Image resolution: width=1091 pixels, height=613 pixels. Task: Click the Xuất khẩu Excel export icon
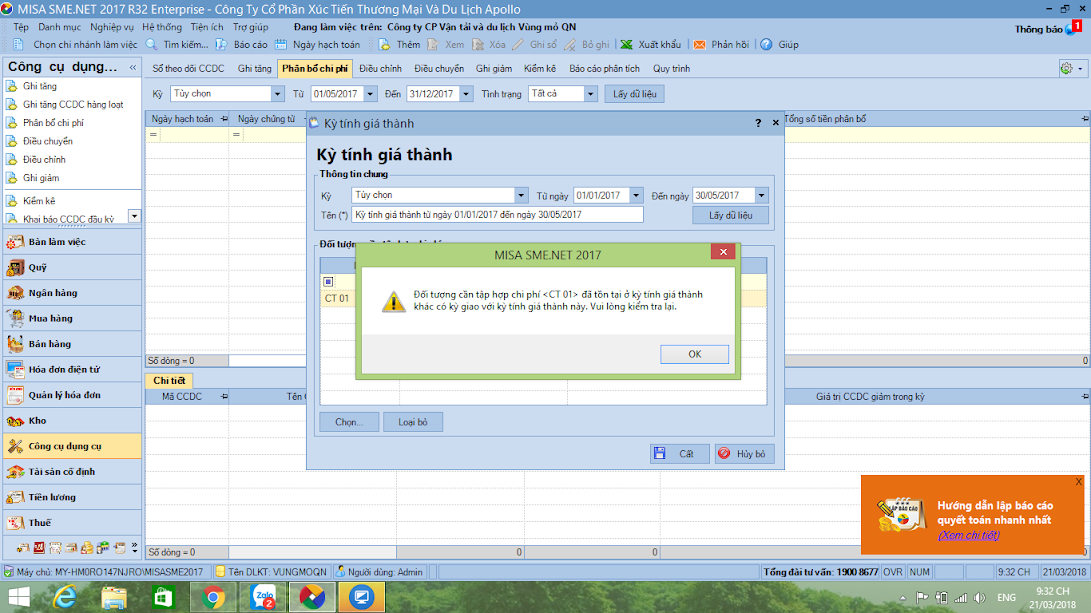click(627, 45)
